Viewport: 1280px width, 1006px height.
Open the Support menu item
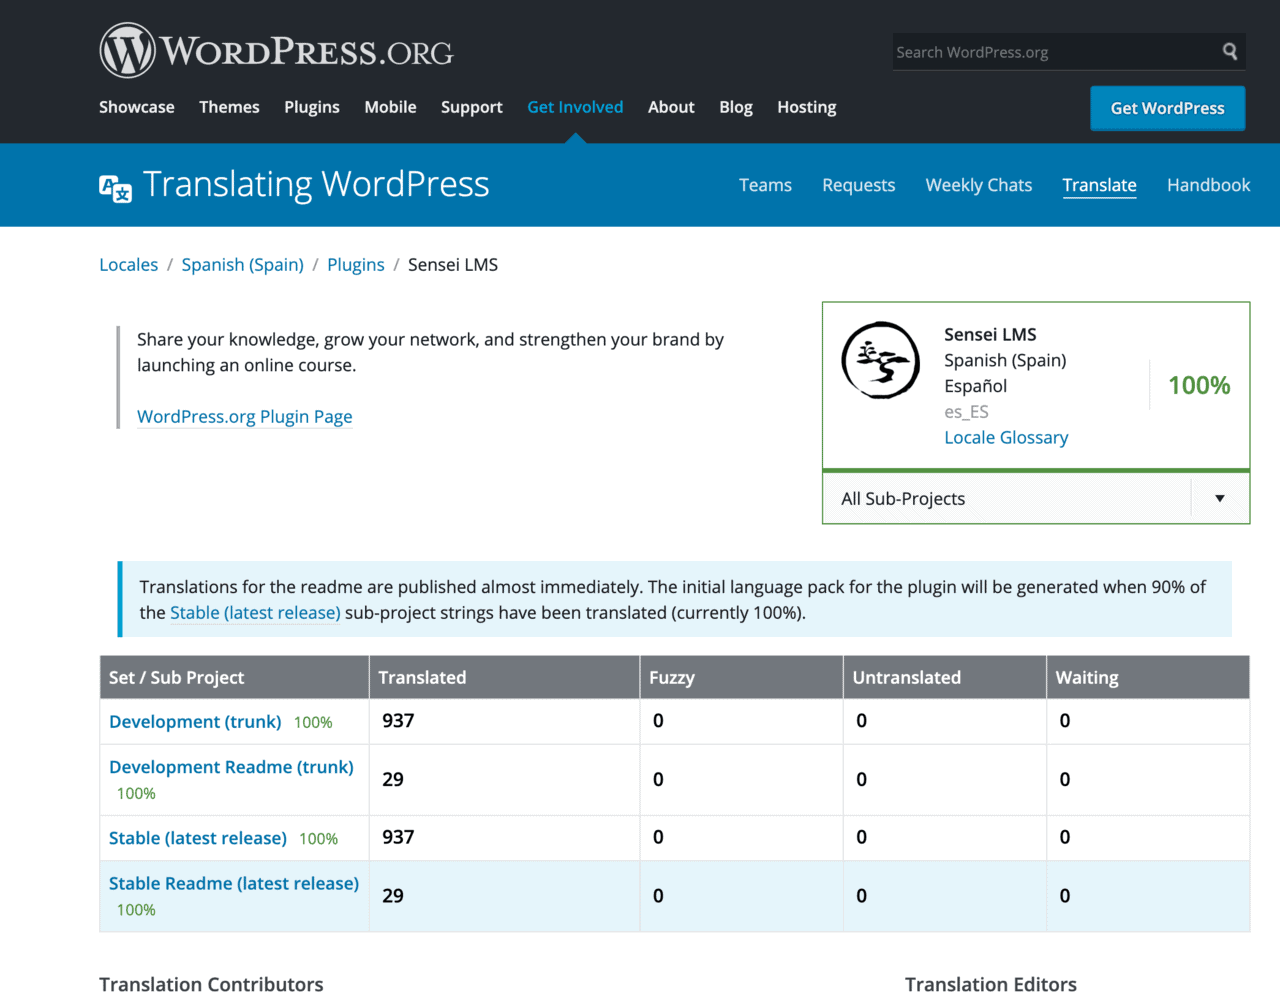[x=472, y=107]
